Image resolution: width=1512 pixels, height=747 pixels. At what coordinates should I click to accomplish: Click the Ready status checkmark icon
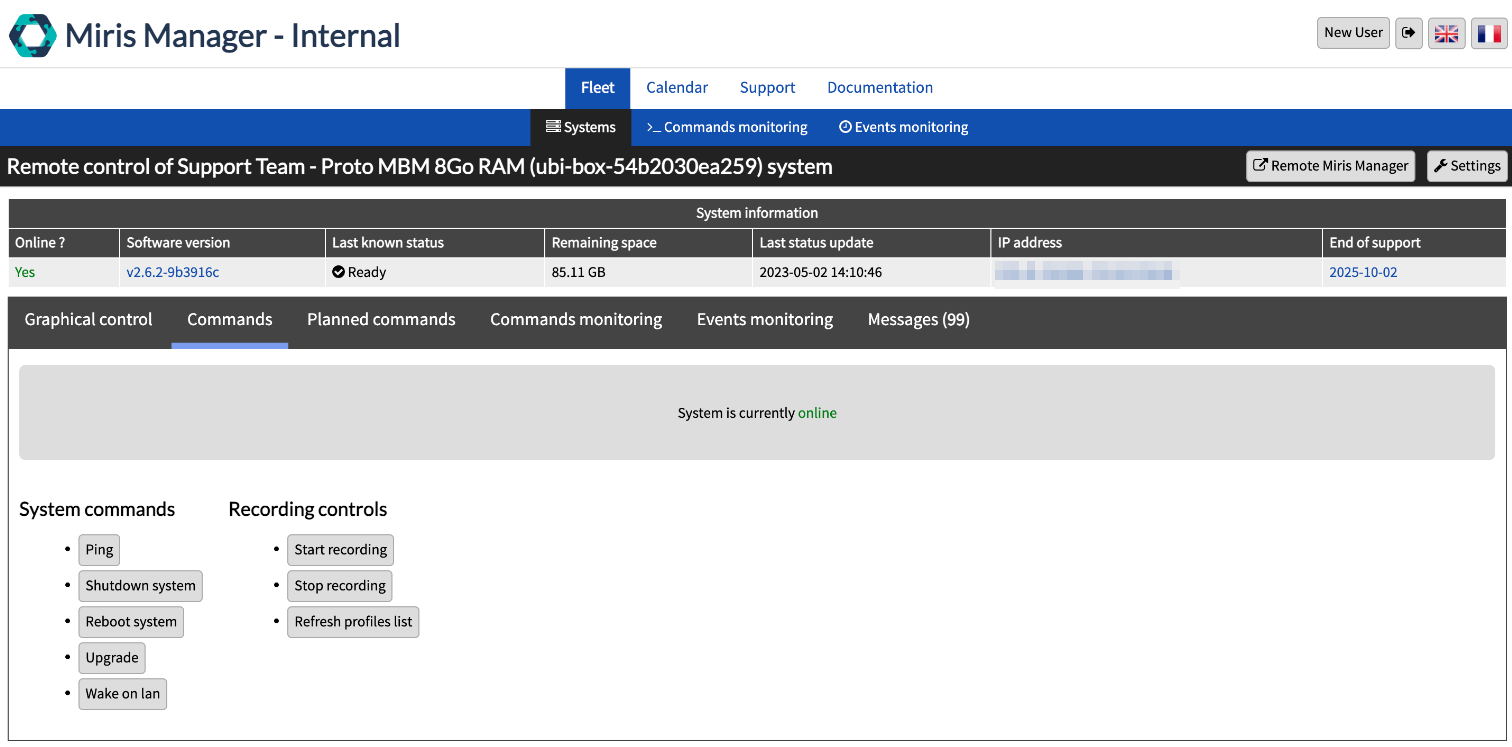coord(338,272)
